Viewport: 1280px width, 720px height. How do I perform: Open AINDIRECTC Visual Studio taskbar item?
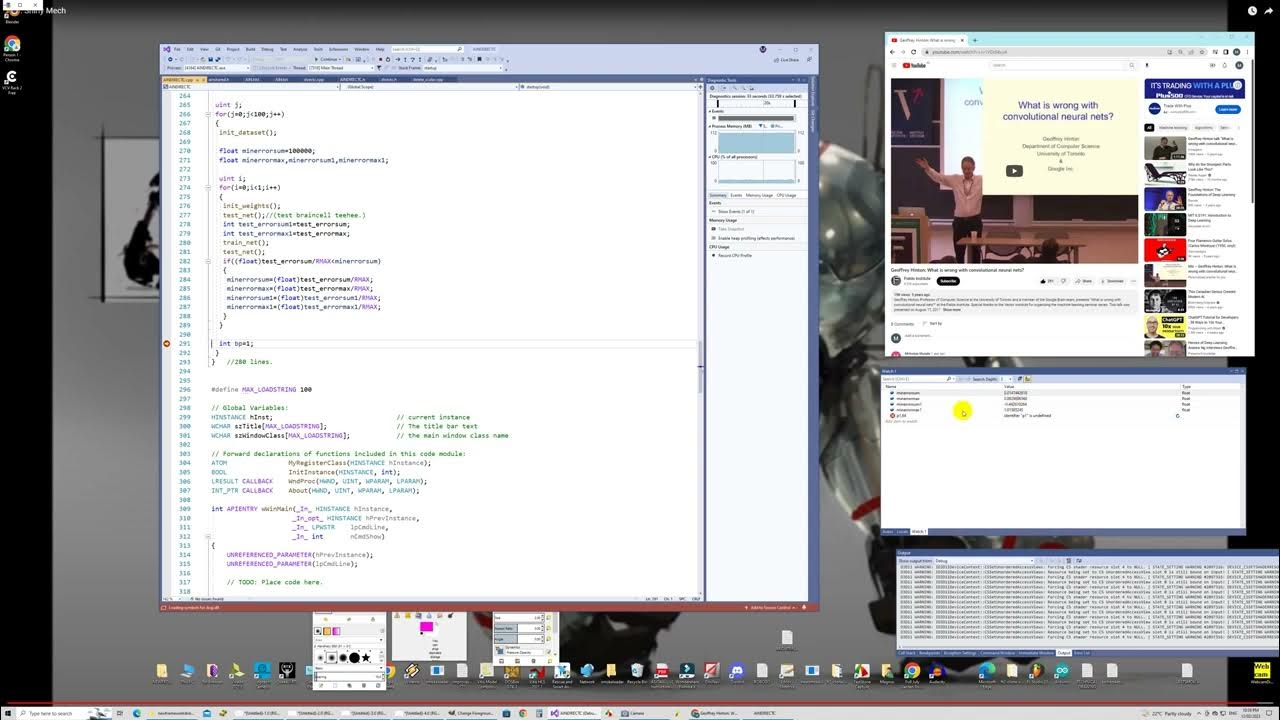tap(575, 713)
